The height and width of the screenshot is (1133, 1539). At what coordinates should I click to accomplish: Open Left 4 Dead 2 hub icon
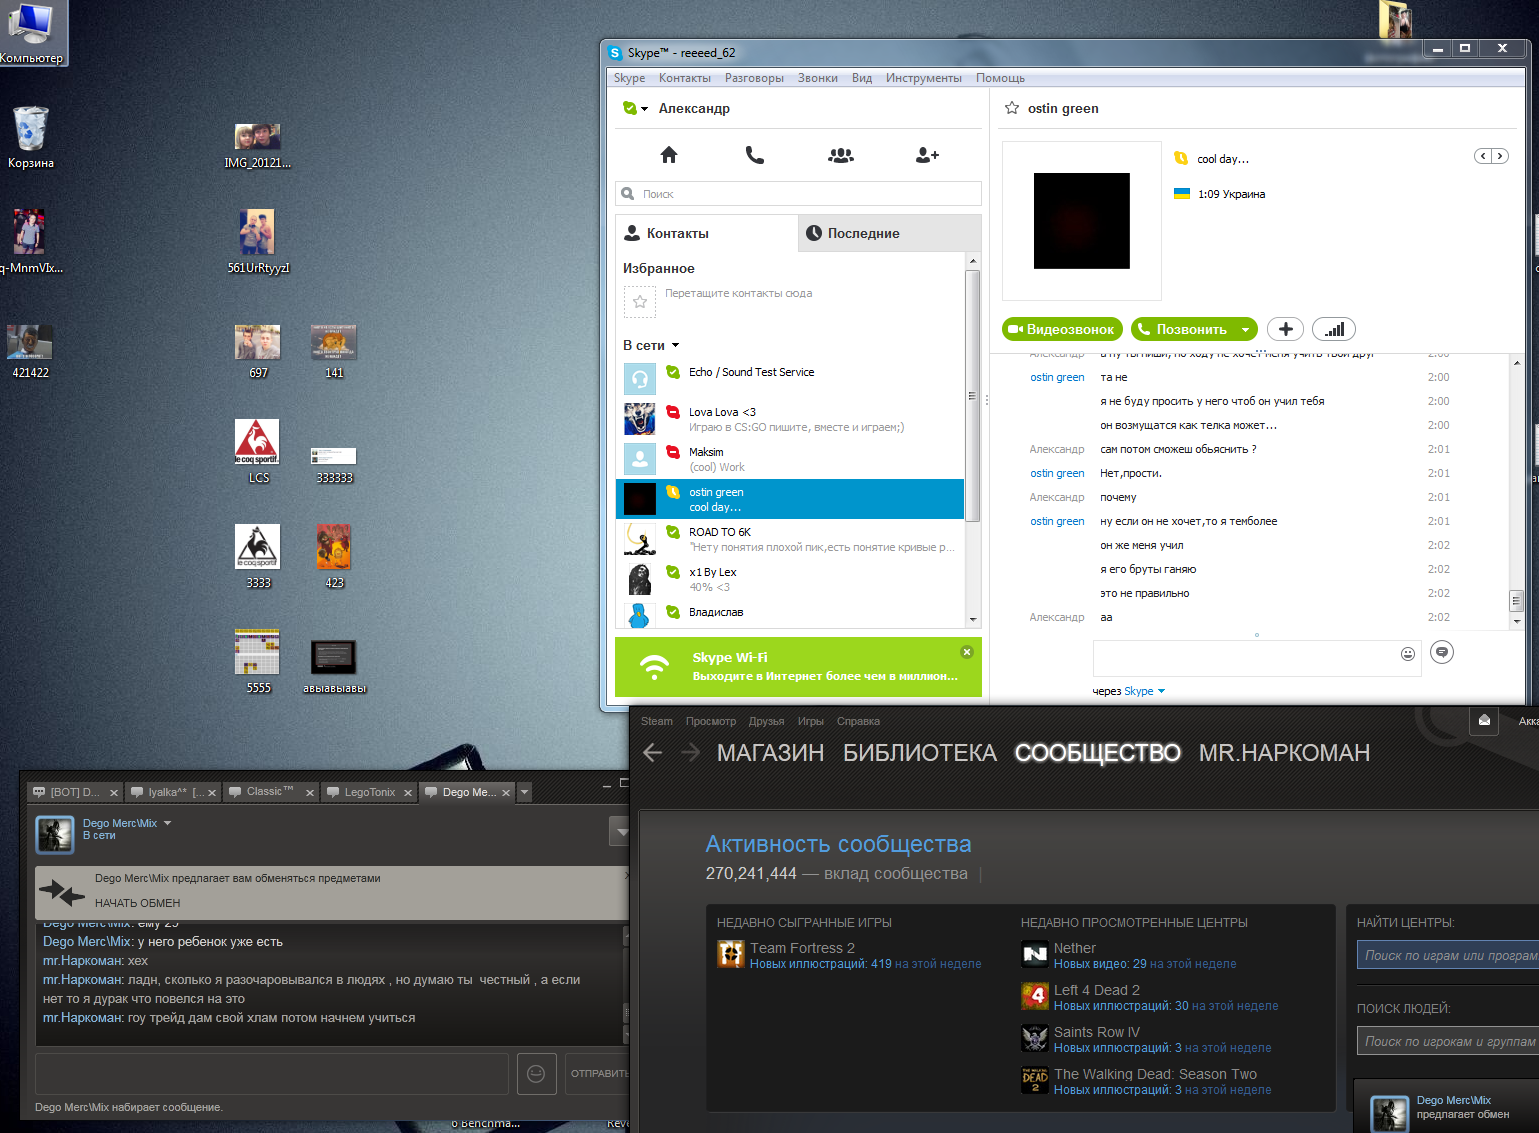pos(1034,996)
